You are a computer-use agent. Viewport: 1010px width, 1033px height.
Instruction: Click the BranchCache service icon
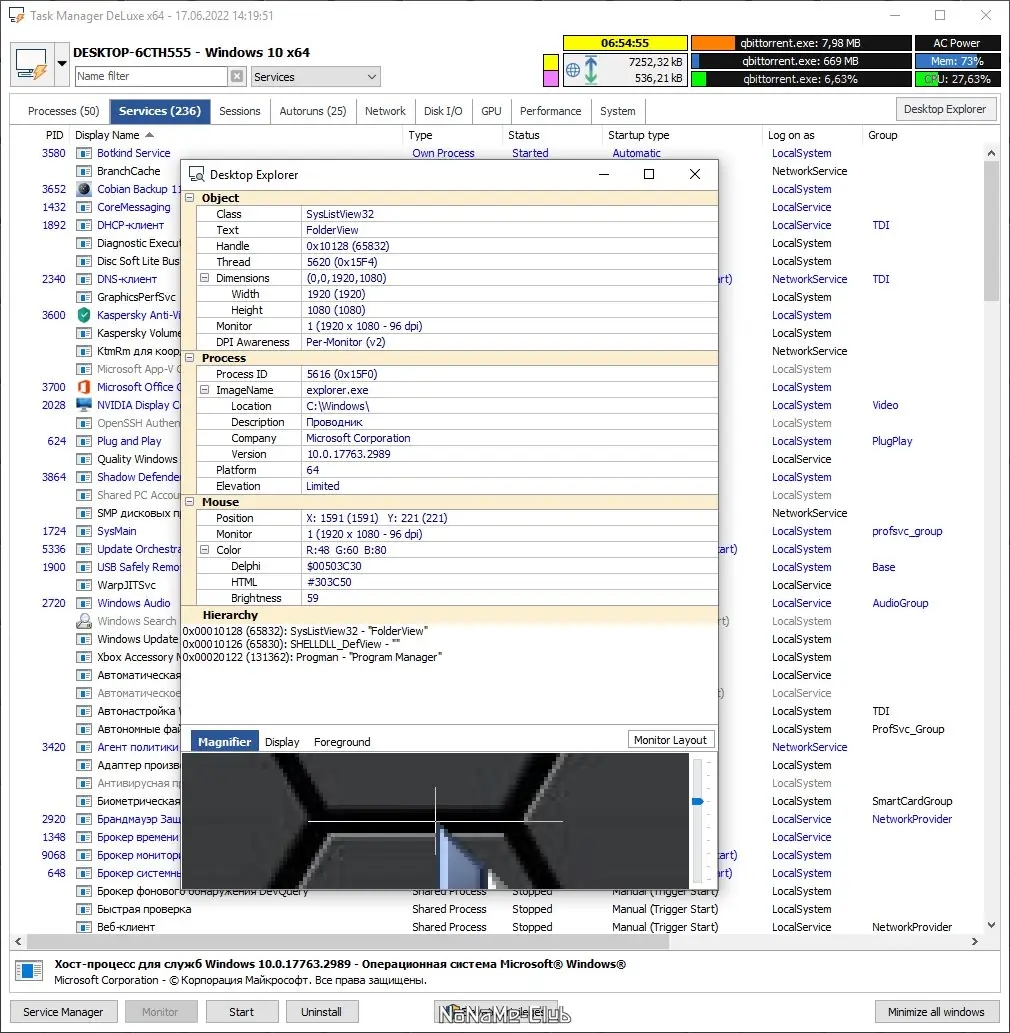tap(84, 171)
